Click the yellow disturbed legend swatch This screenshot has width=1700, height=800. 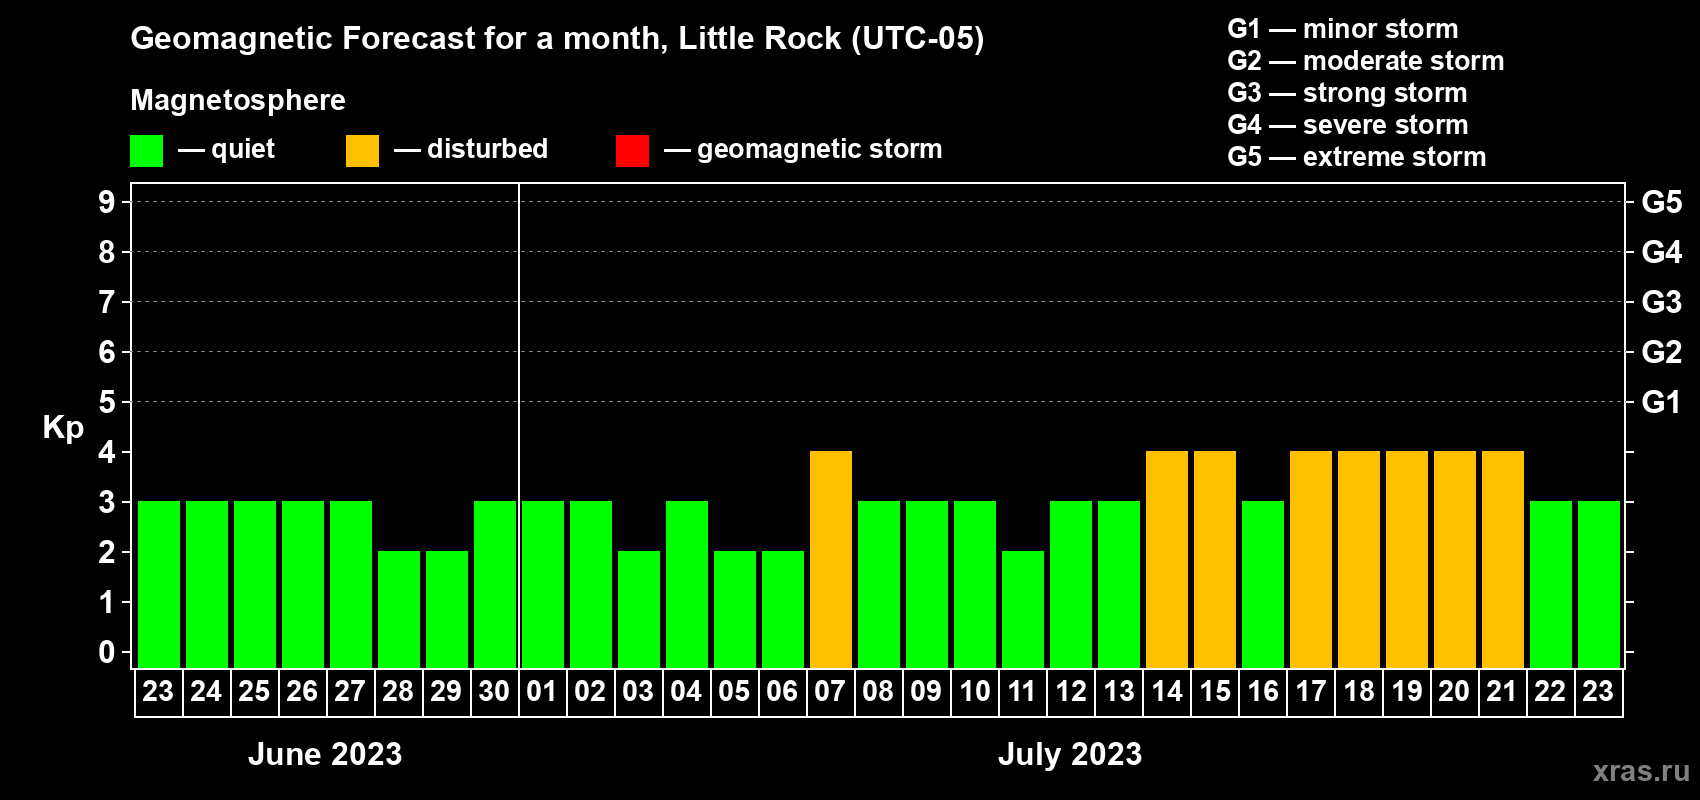(x=362, y=151)
